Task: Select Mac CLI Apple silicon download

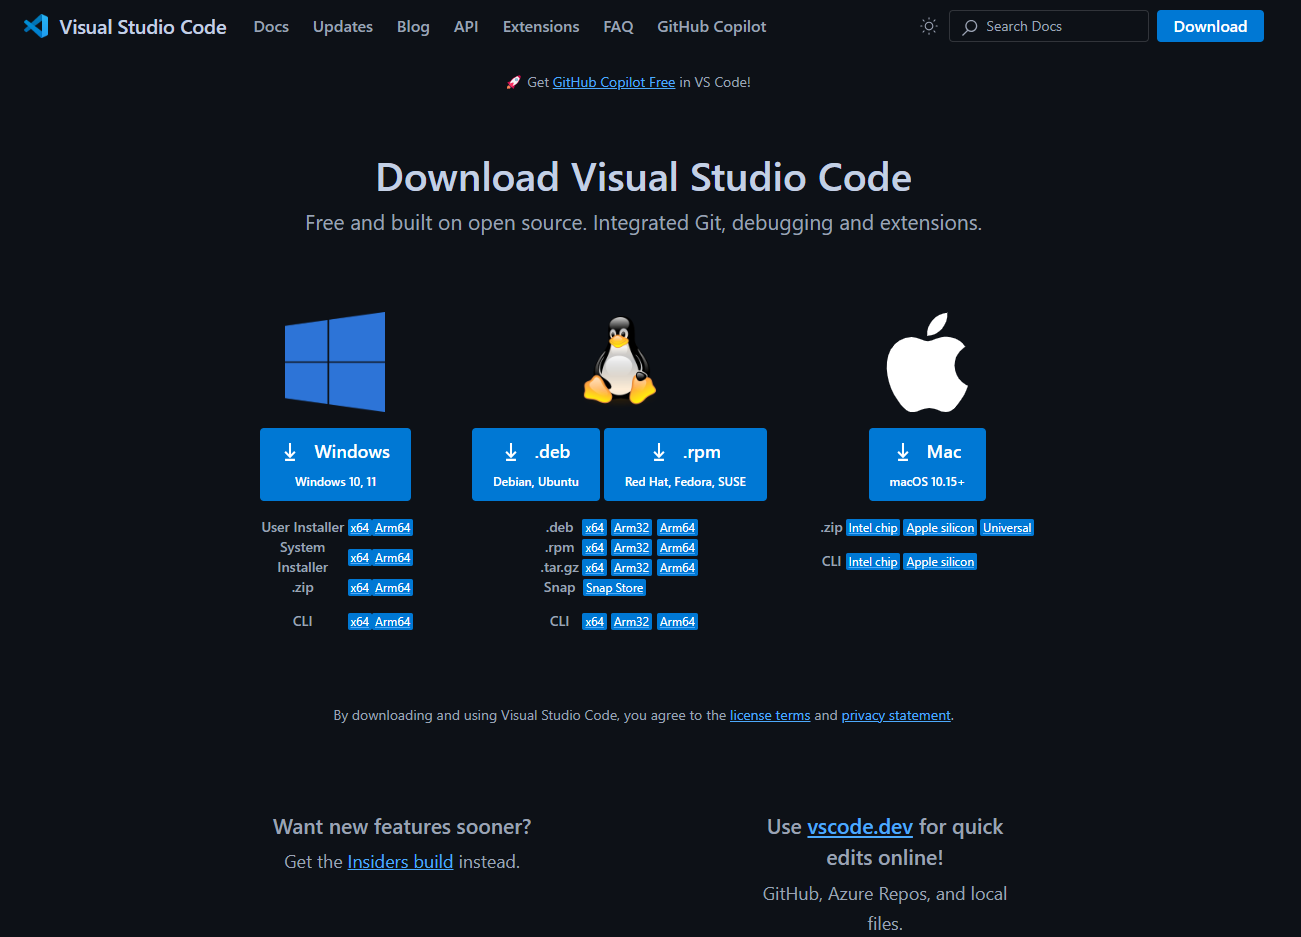Action: [x=940, y=562]
